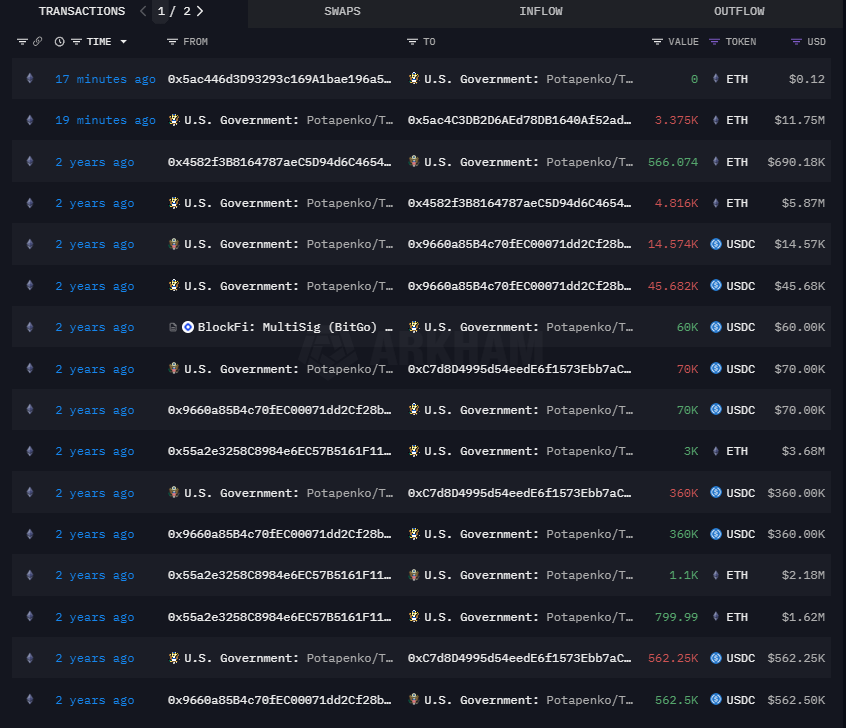The height and width of the screenshot is (728, 846).
Task: Open the FROM column filter icon
Action: [x=173, y=42]
